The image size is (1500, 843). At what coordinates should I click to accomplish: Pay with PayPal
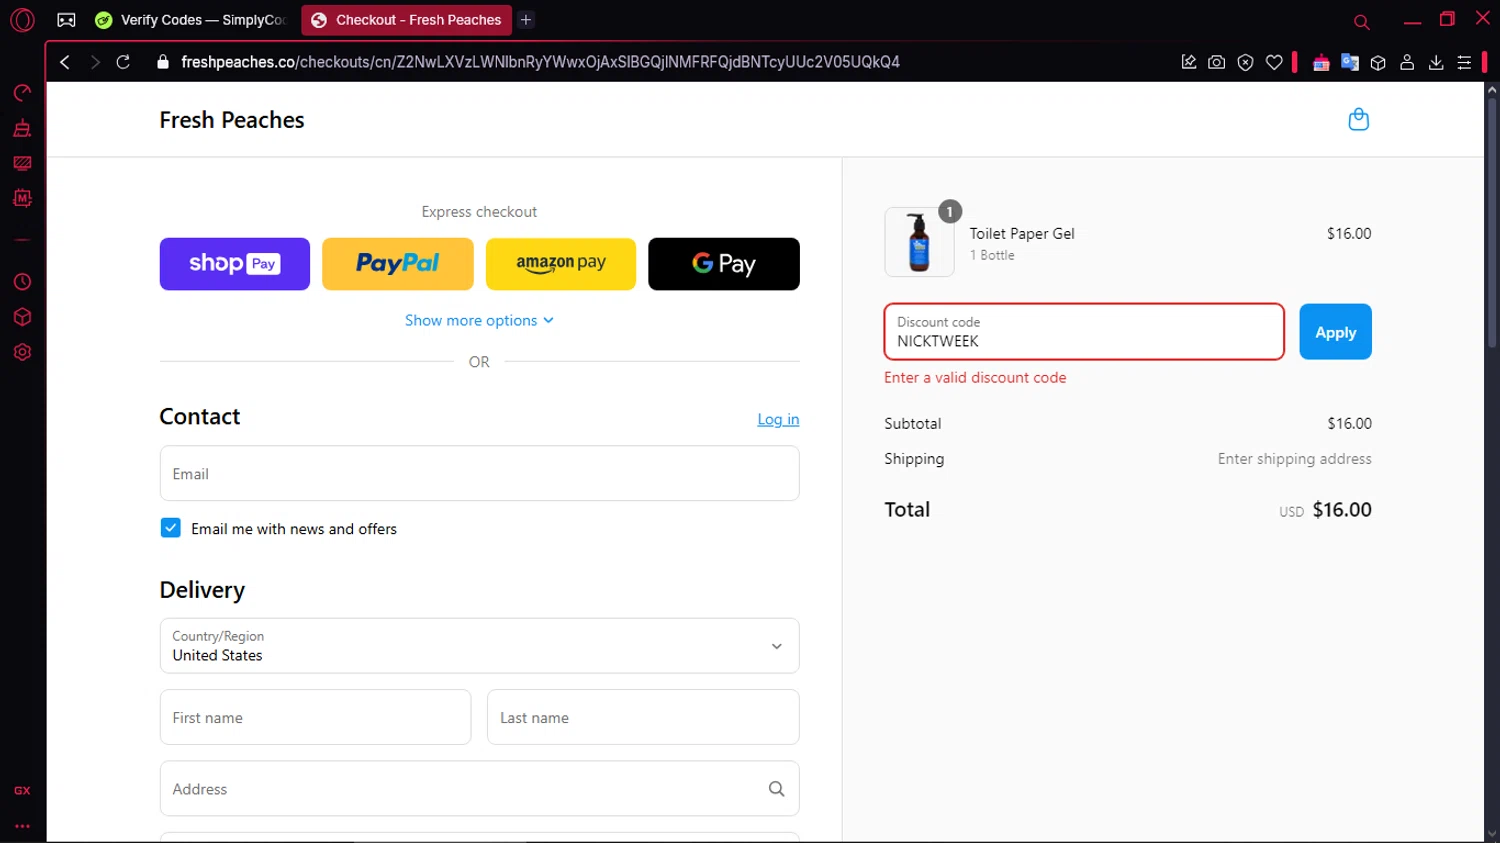pyautogui.click(x=398, y=264)
